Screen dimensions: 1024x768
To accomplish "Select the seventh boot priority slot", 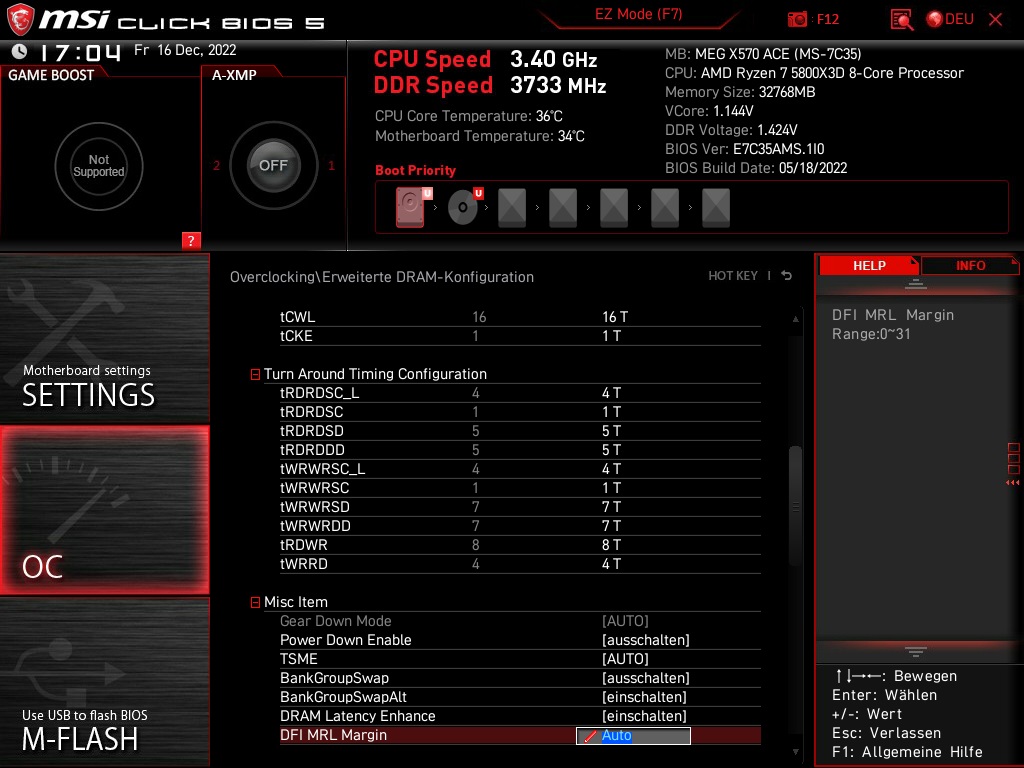I will pos(716,208).
